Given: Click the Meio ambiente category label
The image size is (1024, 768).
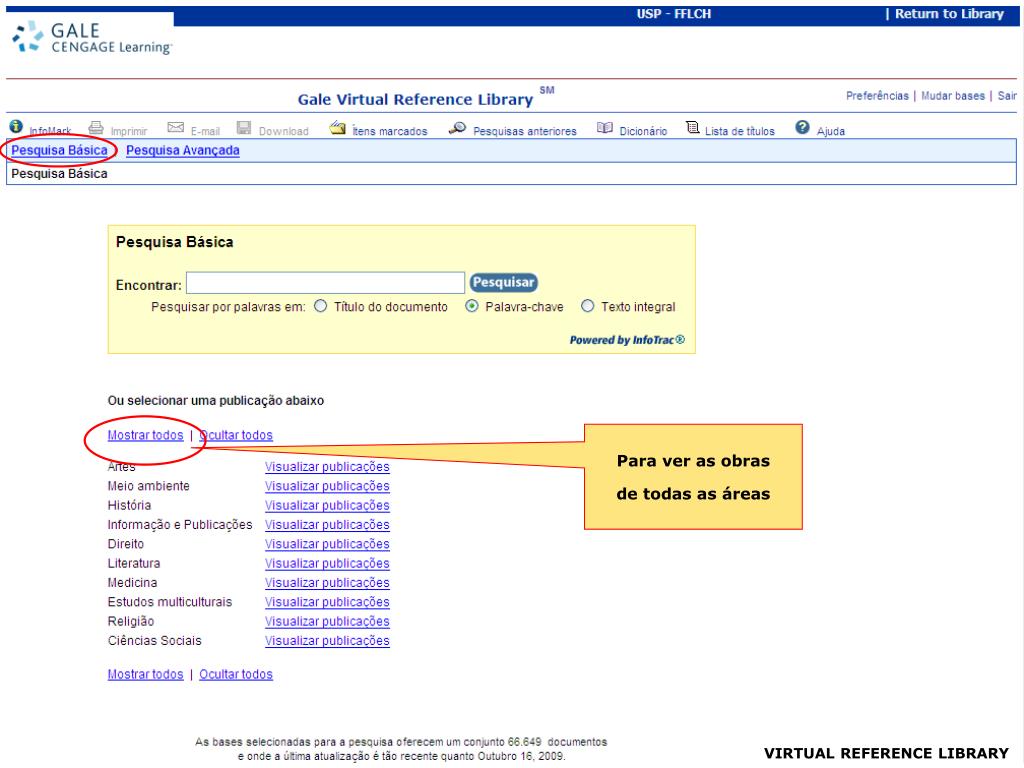Looking at the screenshot, I should point(148,486).
